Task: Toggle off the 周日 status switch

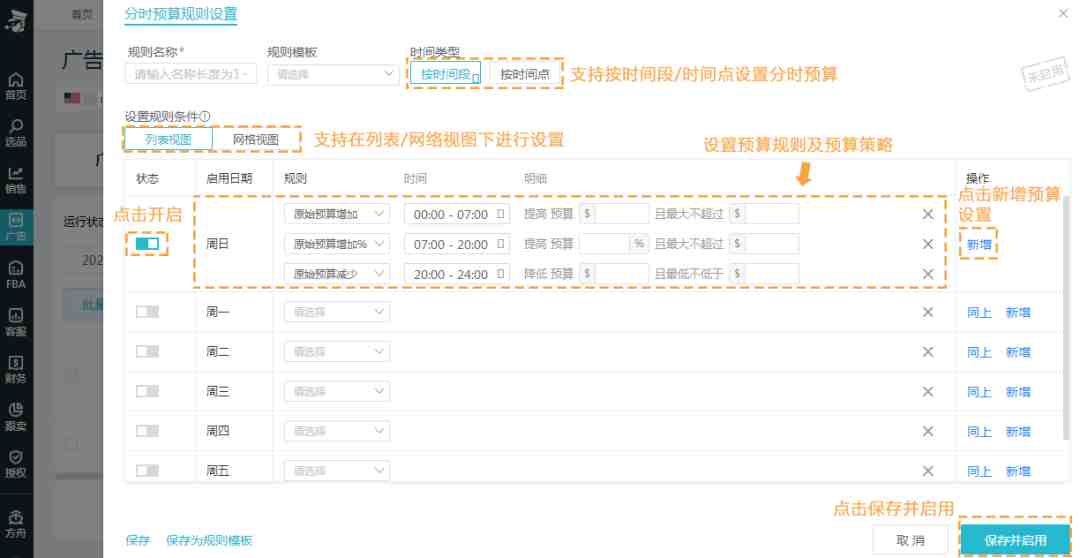Action: click(x=147, y=244)
